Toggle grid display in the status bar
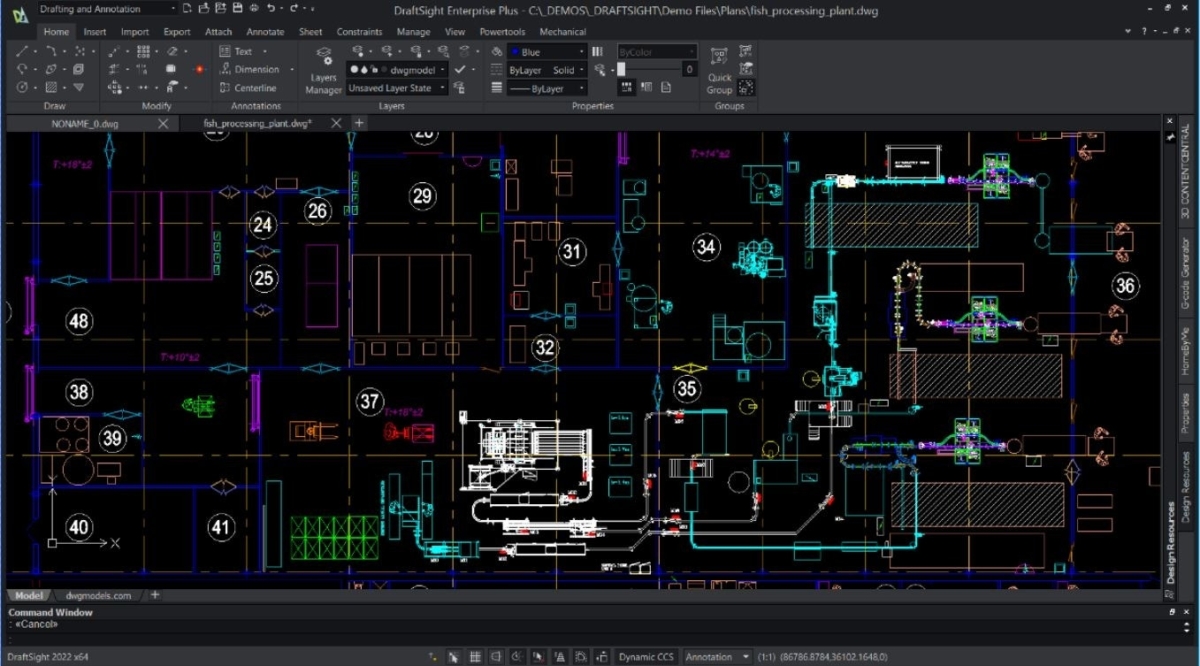The height and width of the screenshot is (666, 1200). [475, 656]
